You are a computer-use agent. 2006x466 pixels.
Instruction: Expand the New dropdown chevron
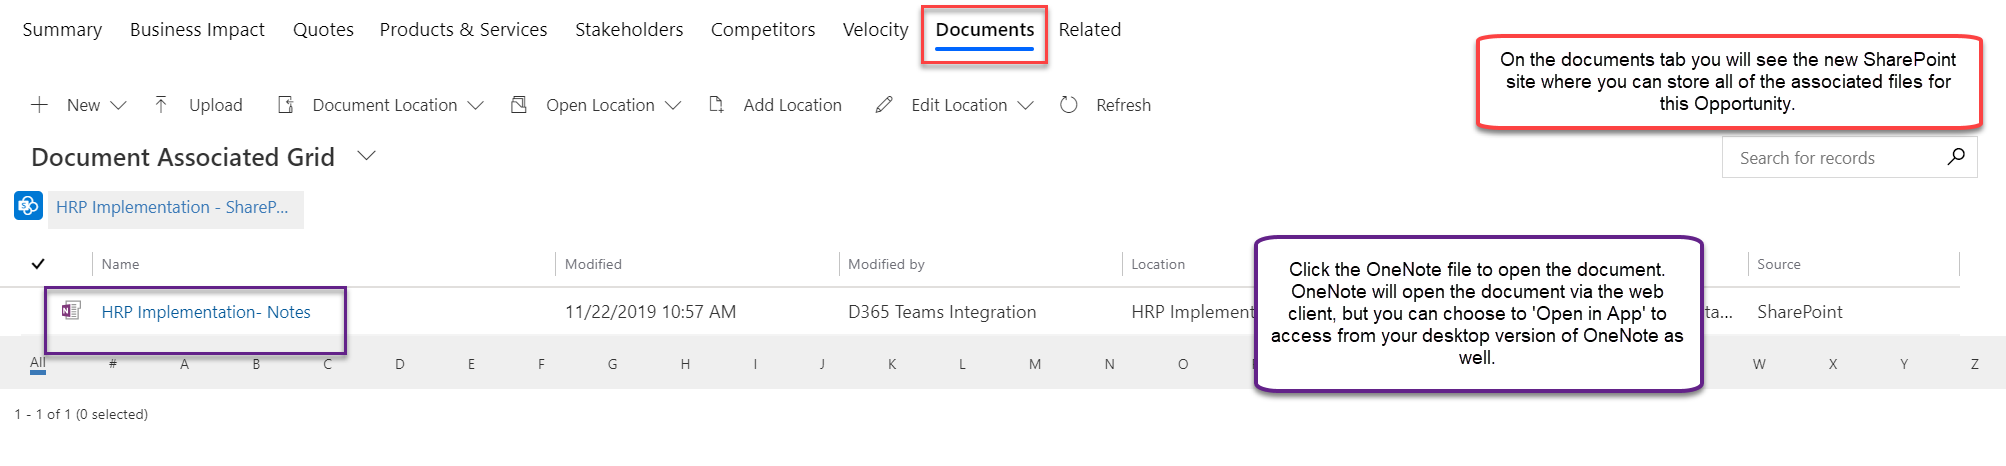(118, 105)
